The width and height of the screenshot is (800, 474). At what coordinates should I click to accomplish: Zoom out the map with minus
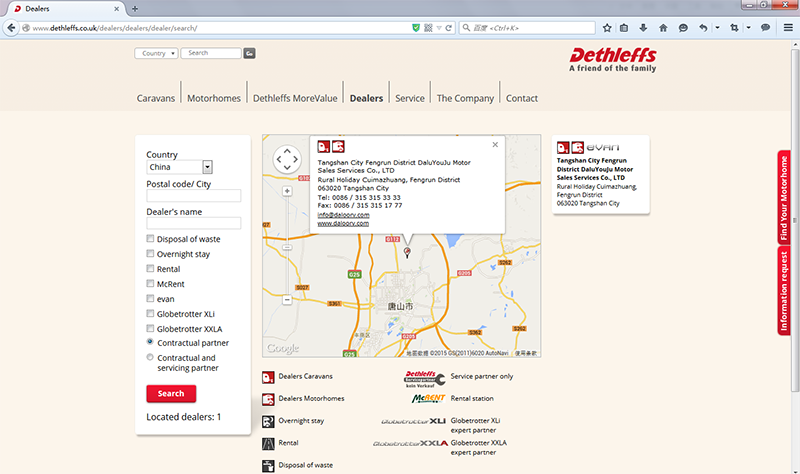287,300
